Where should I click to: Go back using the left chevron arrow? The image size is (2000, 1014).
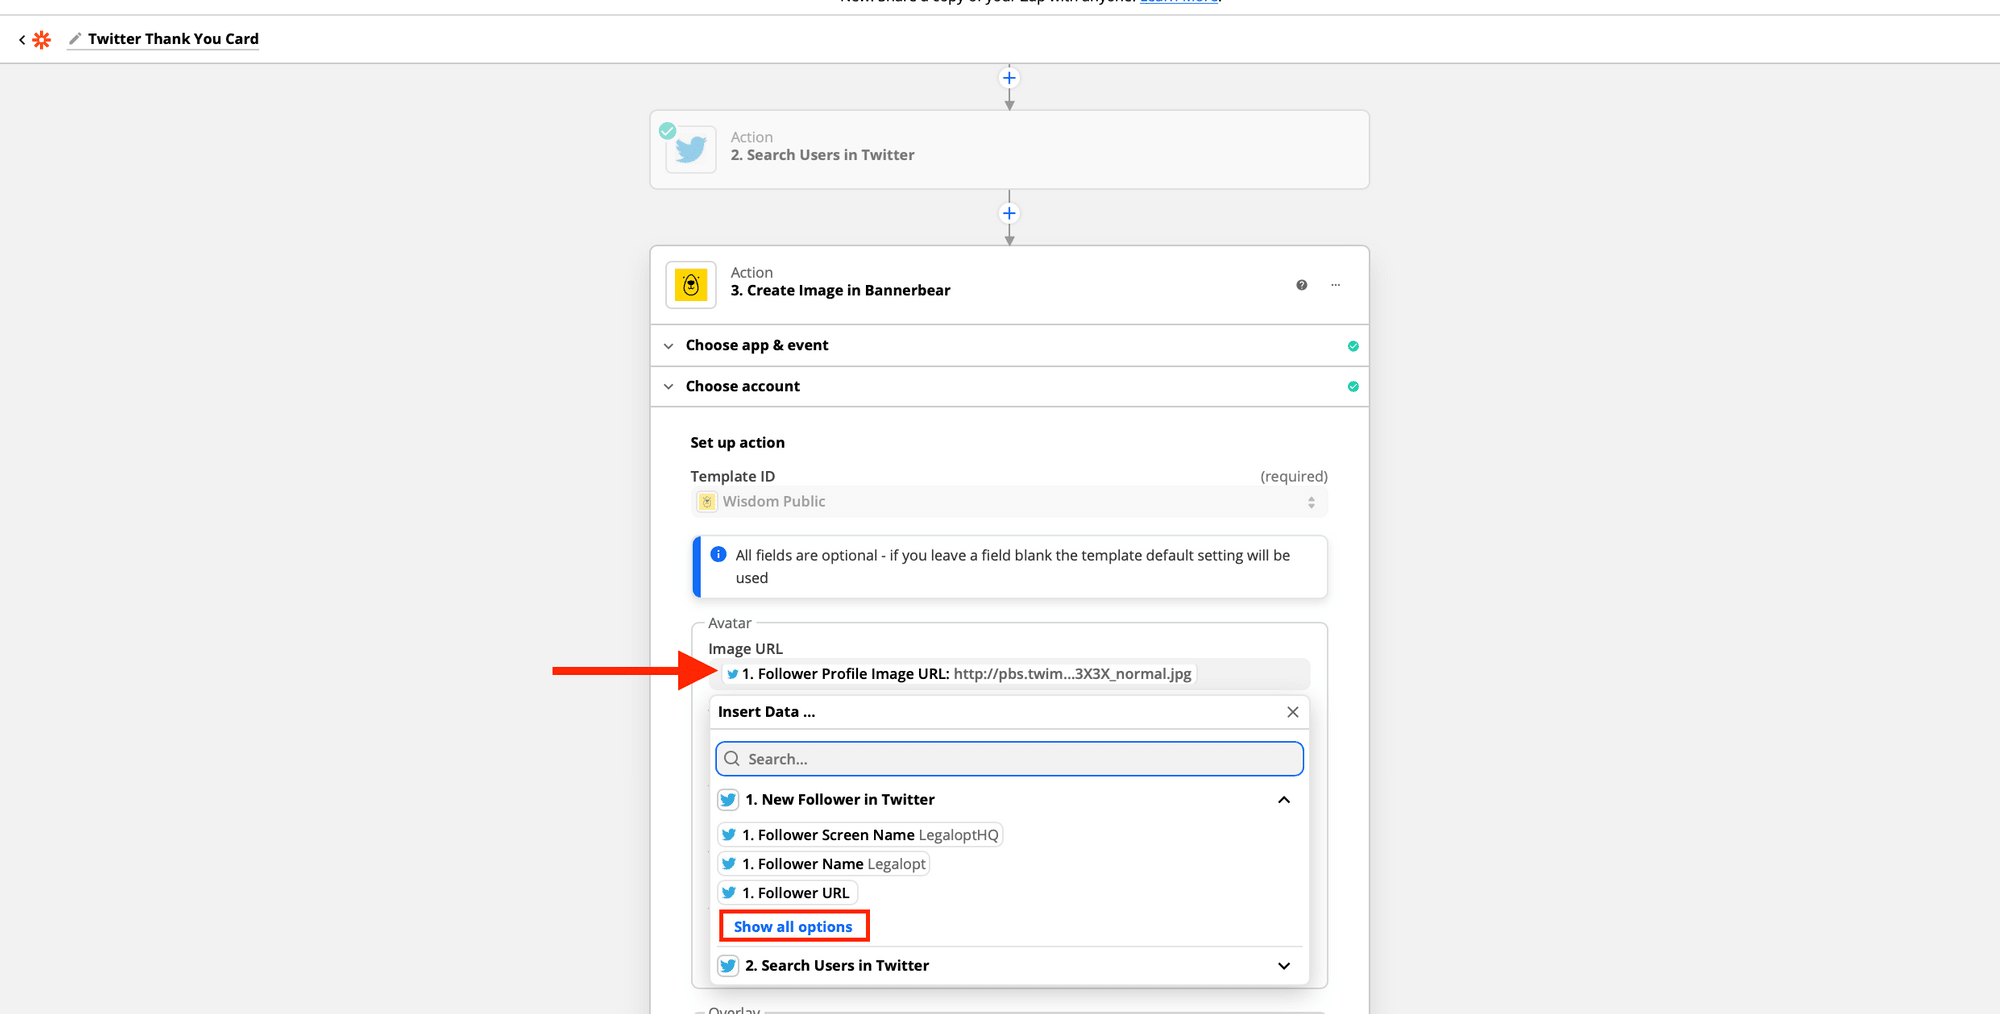tap(22, 40)
